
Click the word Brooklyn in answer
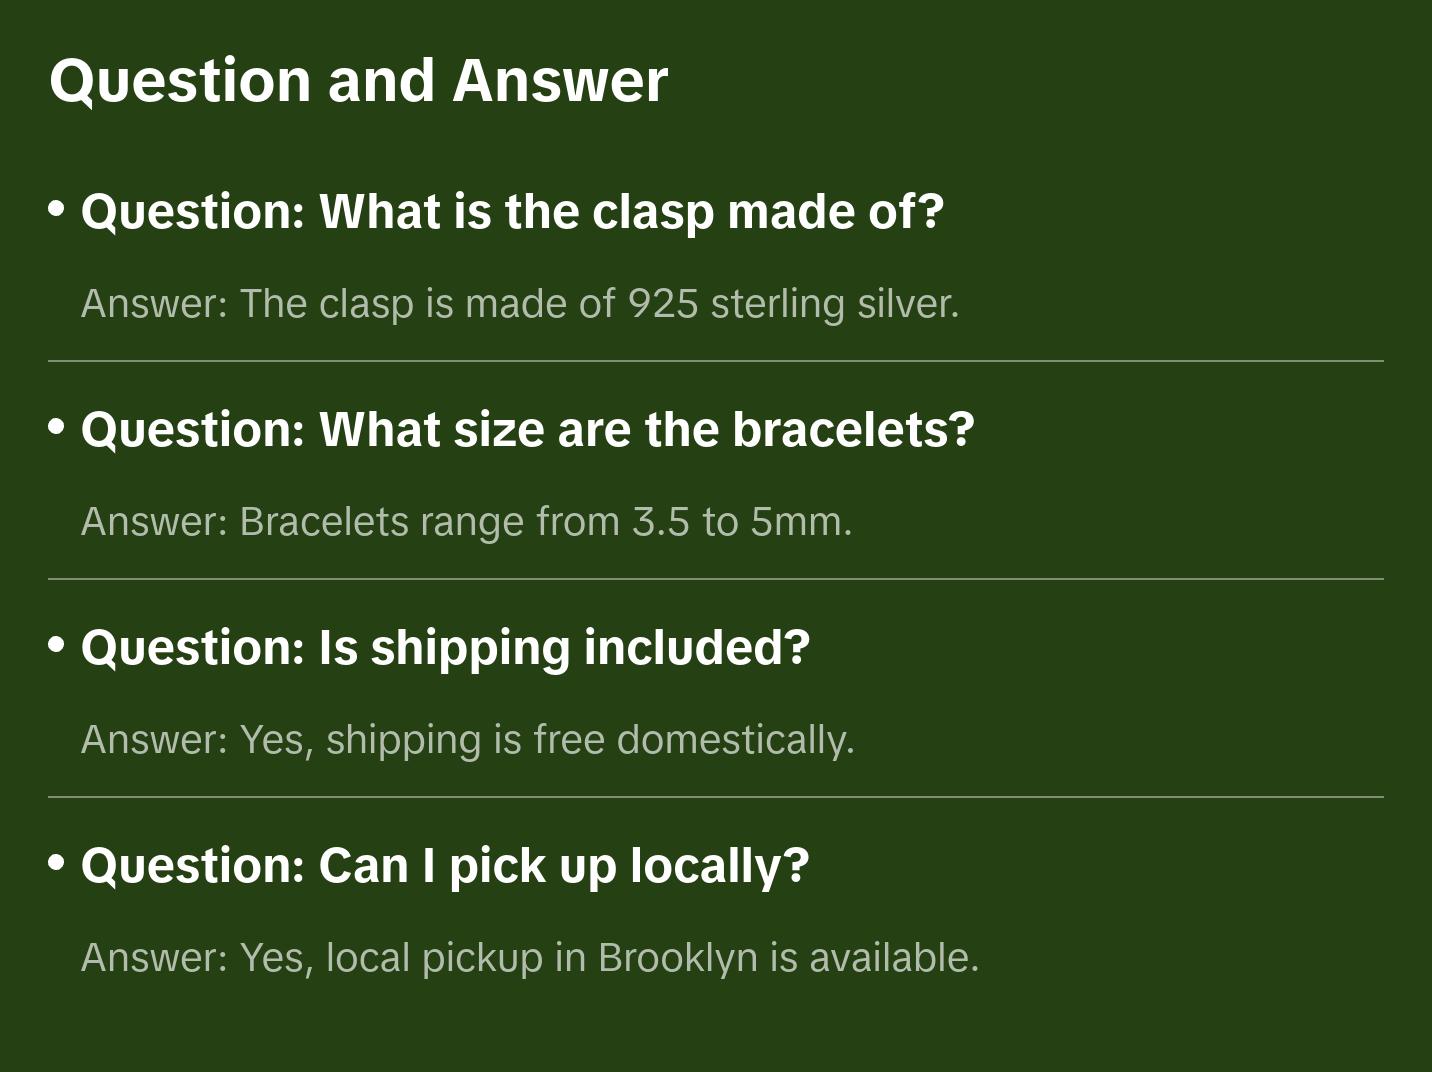[677, 957]
